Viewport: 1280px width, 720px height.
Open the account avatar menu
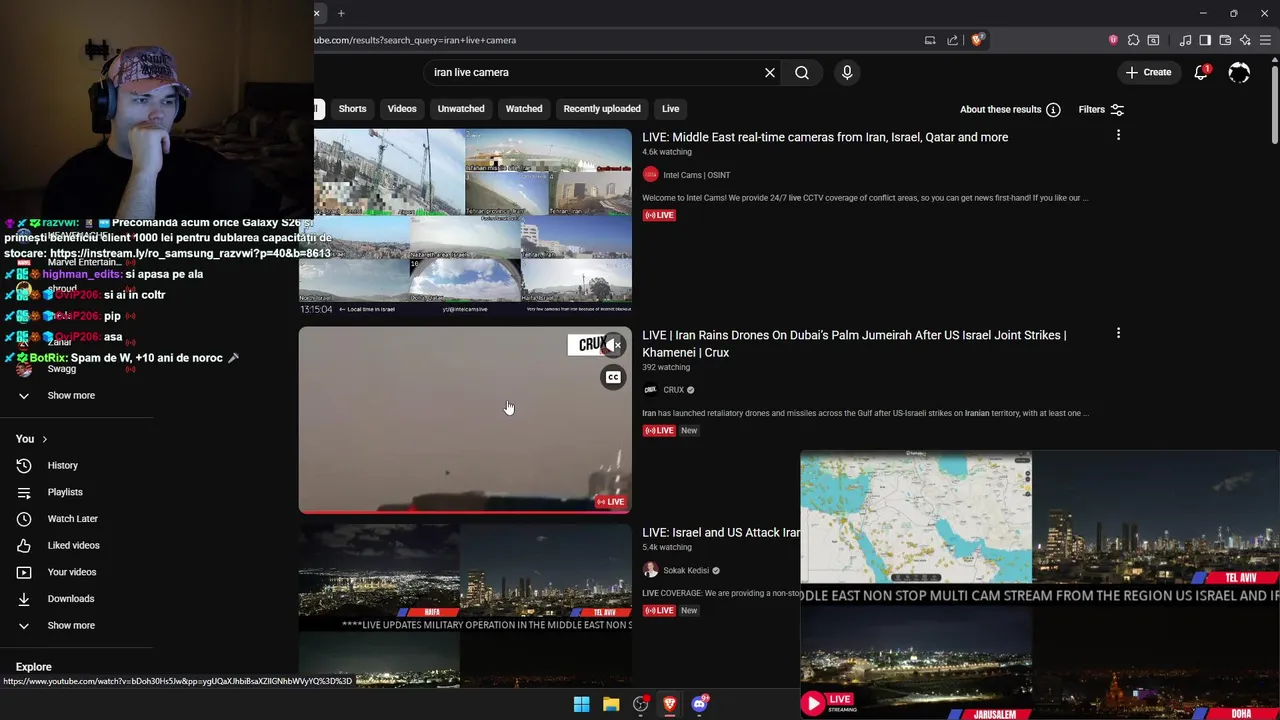pyautogui.click(x=1239, y=72)
